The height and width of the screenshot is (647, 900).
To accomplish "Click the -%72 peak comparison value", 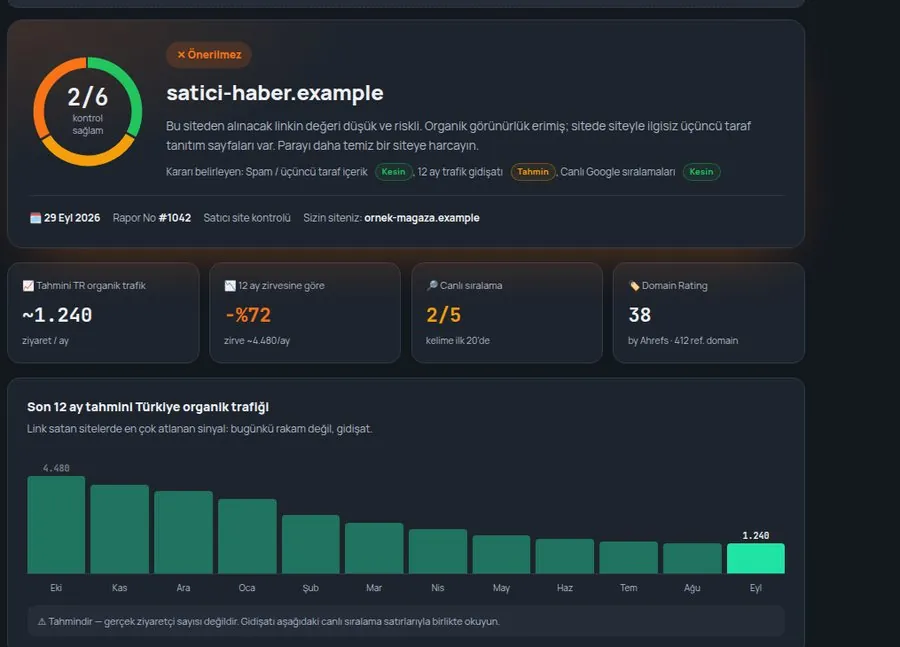I will click(x=248, y=315).
